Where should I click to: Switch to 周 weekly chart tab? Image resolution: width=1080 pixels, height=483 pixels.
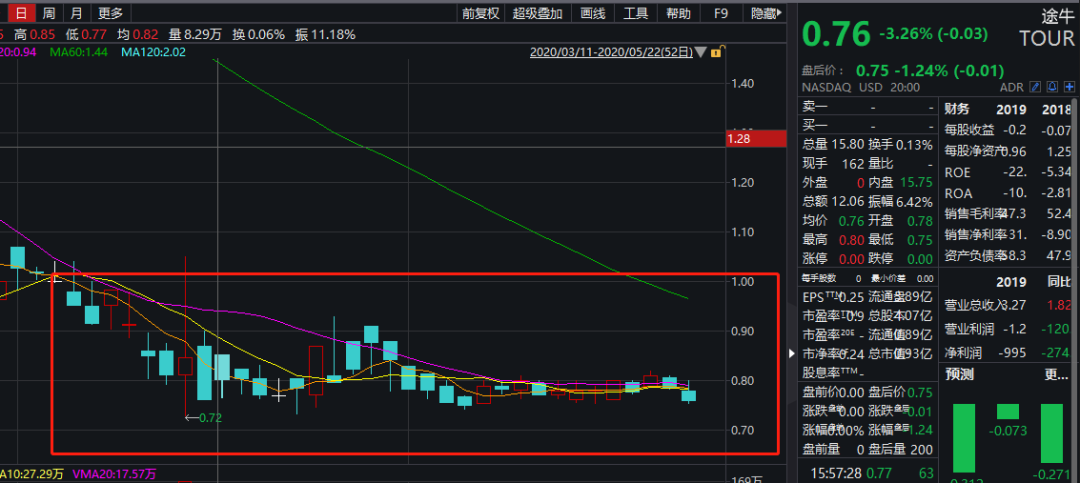[x=48, y=13]
